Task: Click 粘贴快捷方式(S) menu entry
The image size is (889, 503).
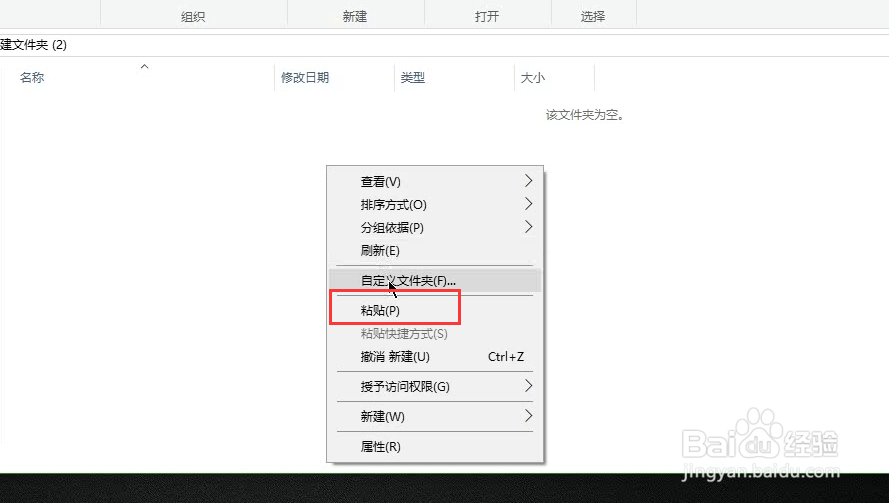Action: click(x=435, y=334)
